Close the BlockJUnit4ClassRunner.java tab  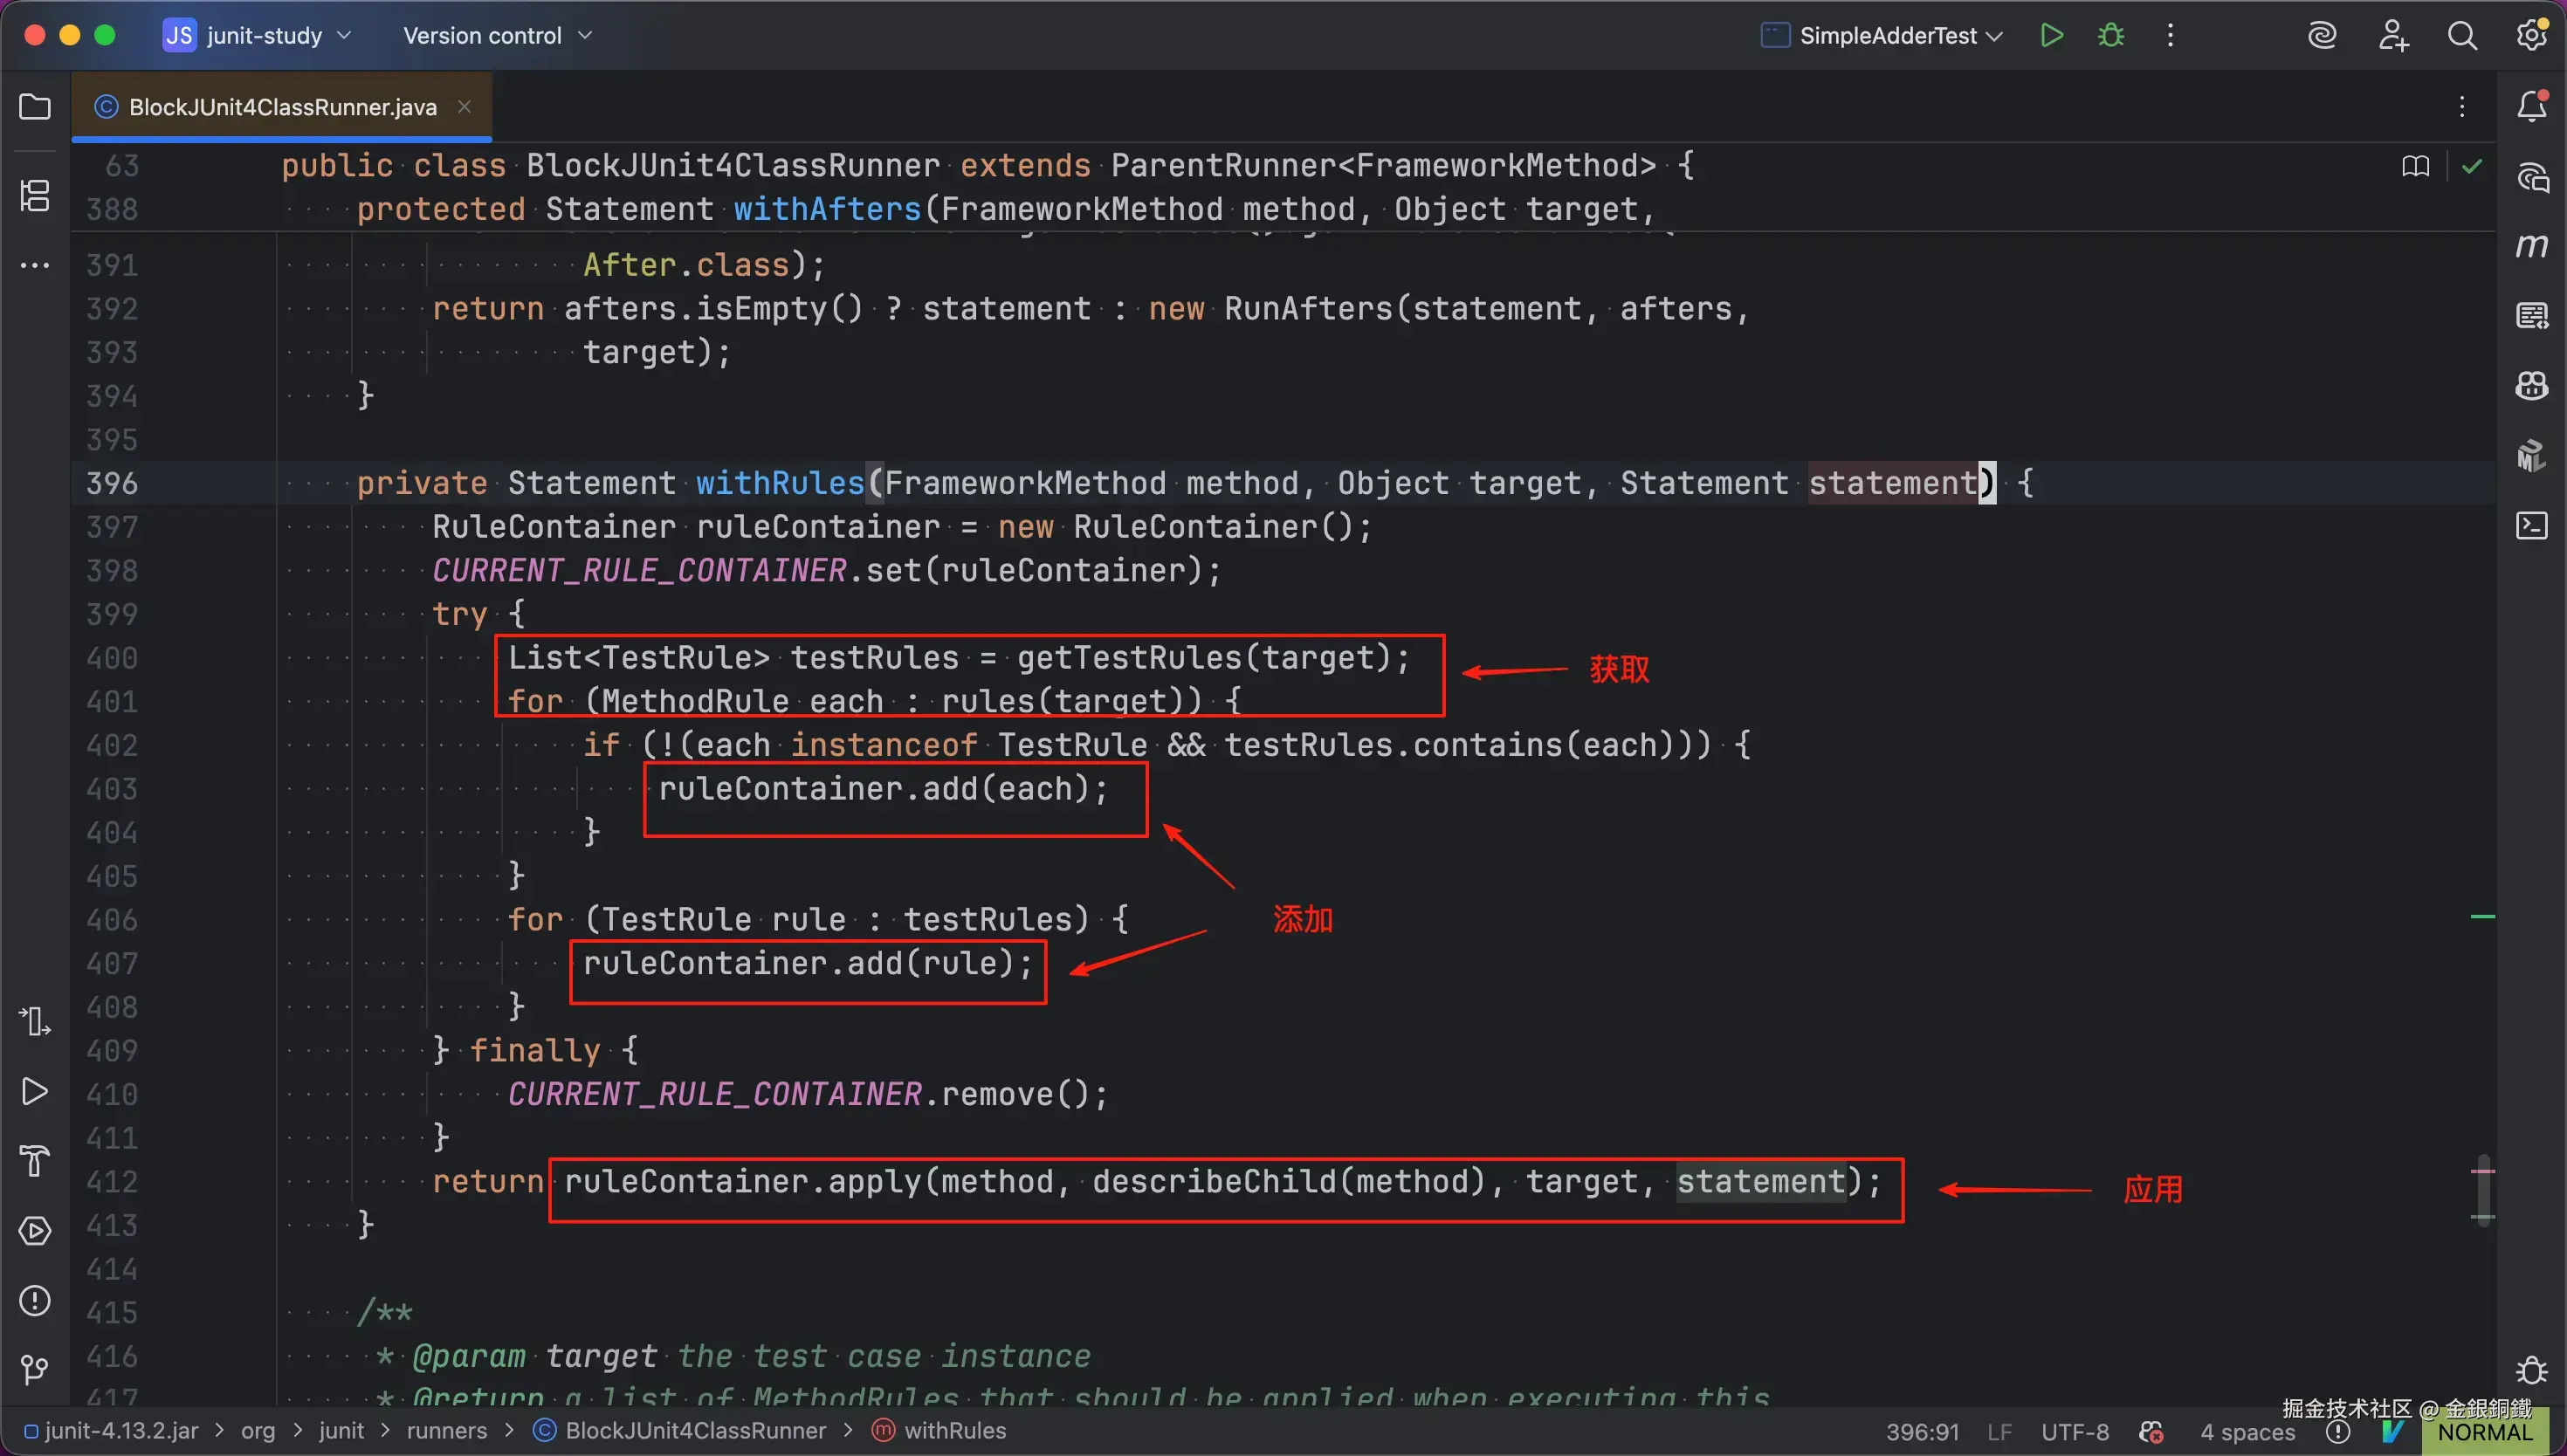point(464,106)
